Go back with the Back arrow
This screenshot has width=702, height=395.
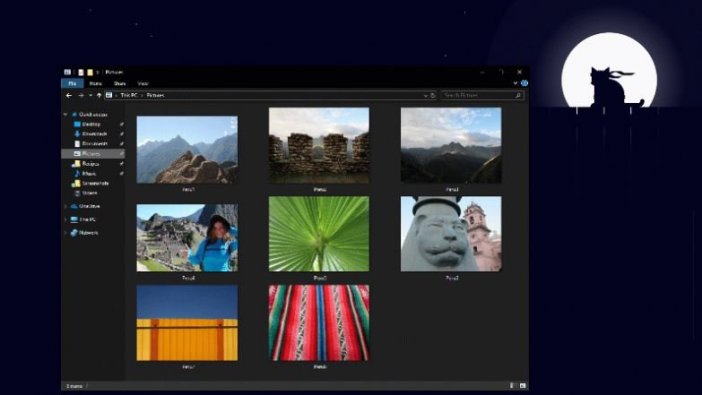68,95
